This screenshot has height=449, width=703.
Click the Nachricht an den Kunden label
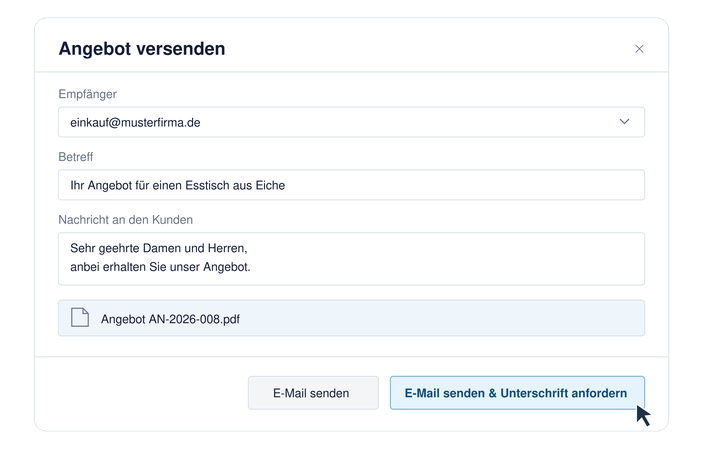tap(126, 220)
